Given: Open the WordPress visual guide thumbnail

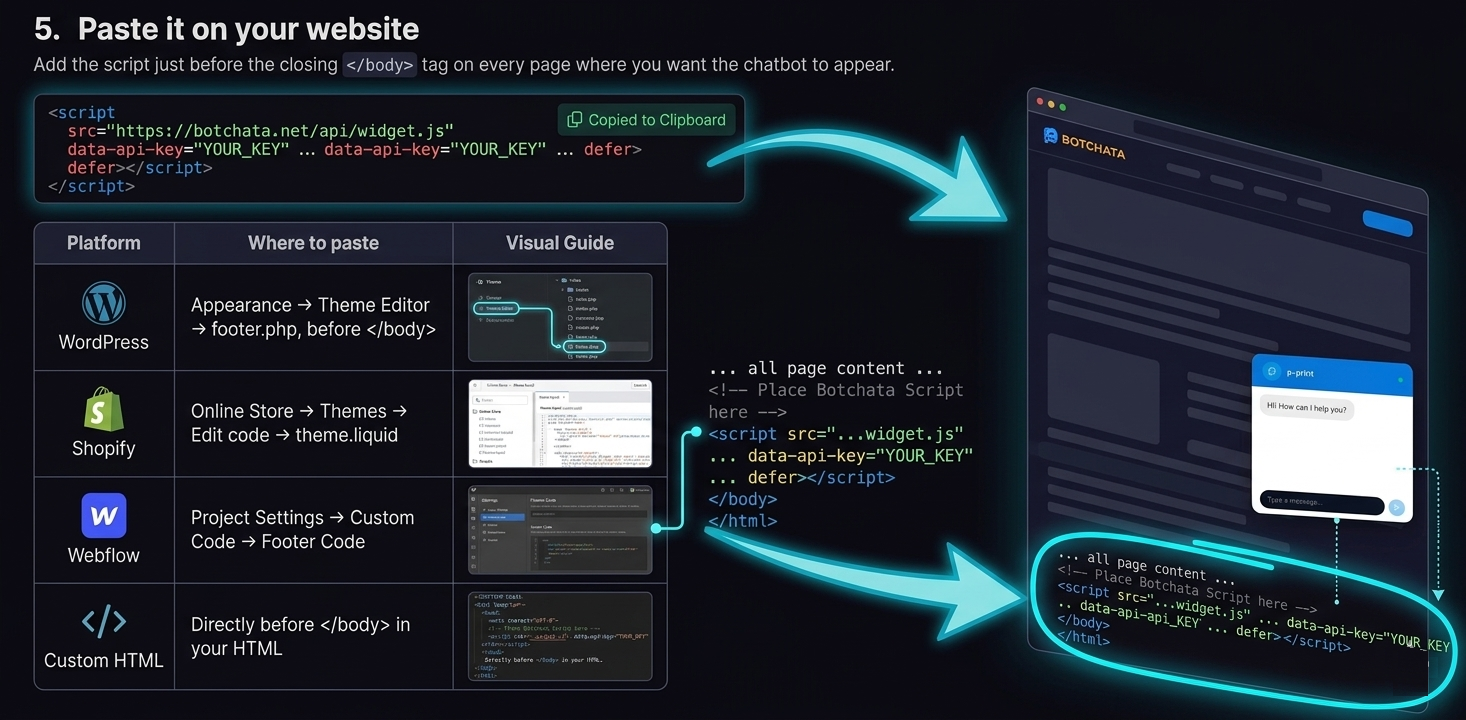Looking at the screenshot, I should pyautogui.click(x=560, y=317).
